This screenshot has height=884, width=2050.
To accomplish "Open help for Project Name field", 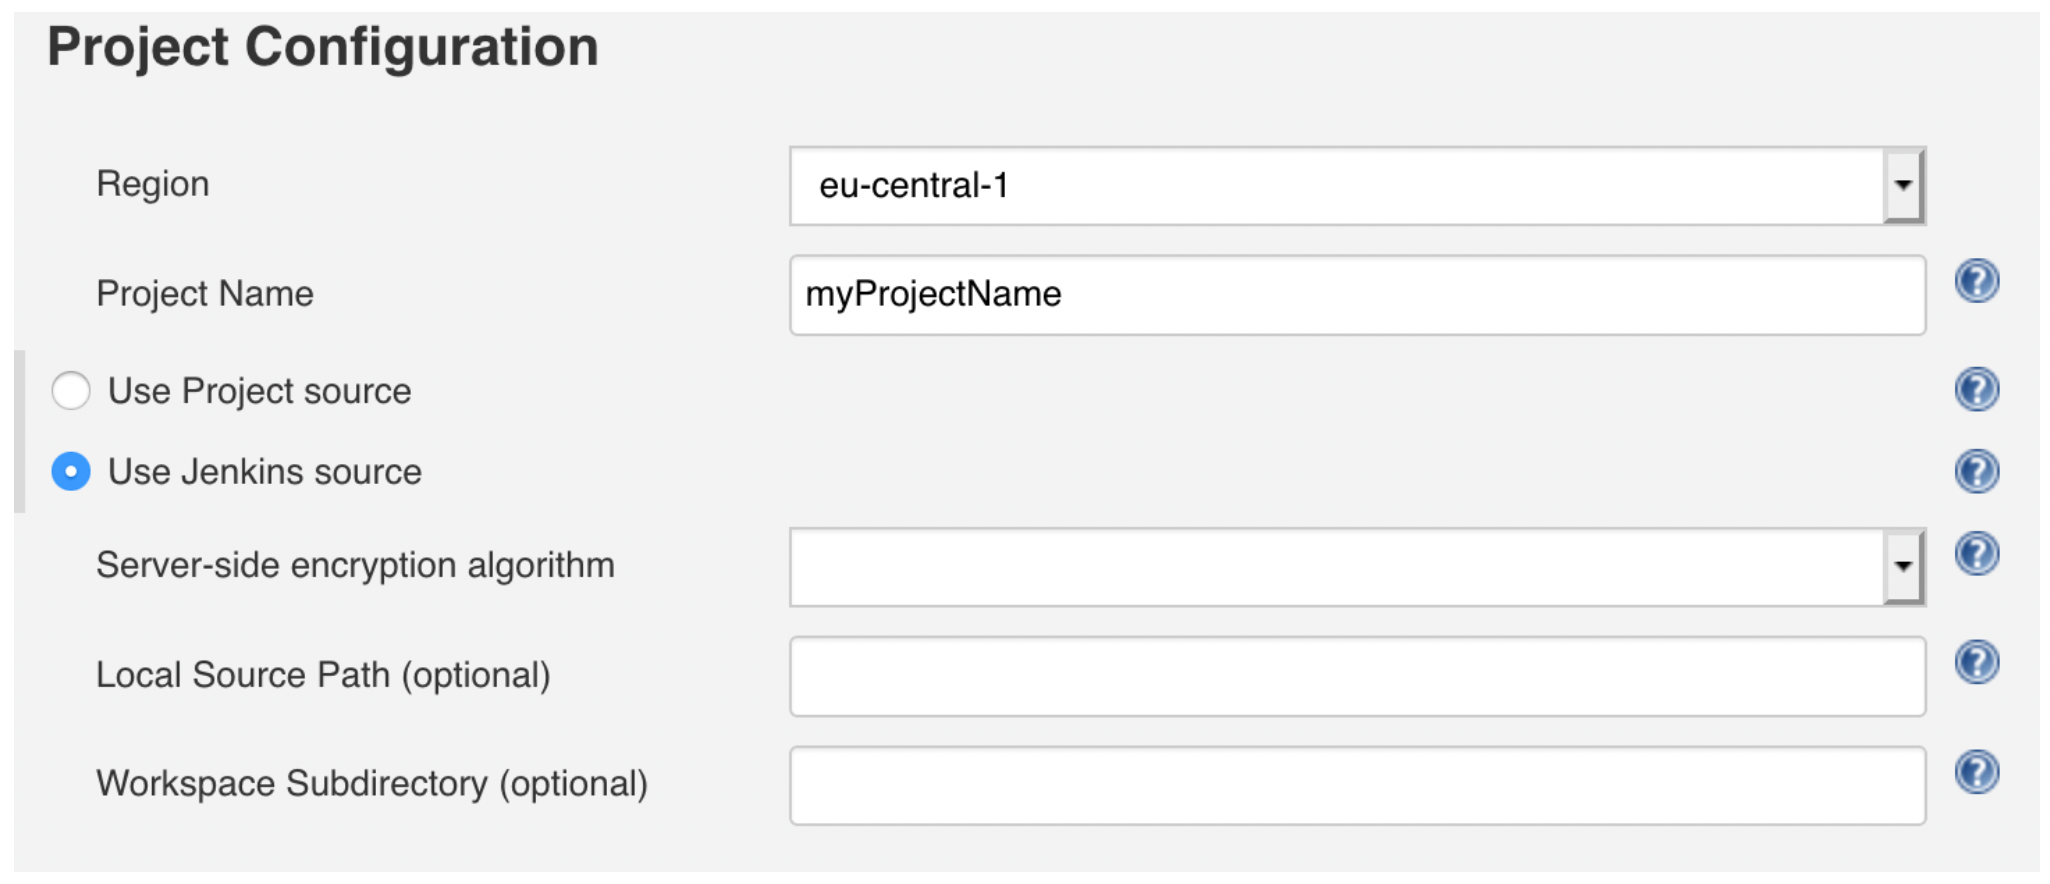I will pyautogui.click(x=1976, y=281).
